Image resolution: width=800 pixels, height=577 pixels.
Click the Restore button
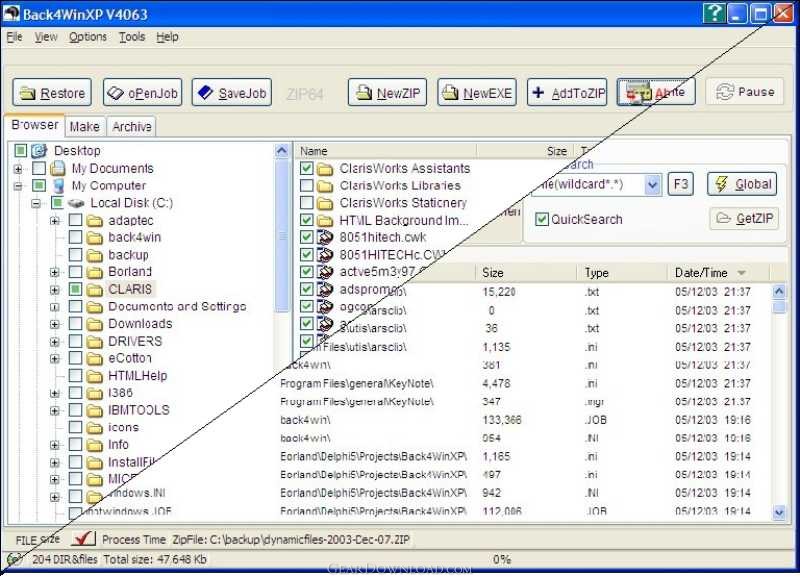click(x=52, y=92)
